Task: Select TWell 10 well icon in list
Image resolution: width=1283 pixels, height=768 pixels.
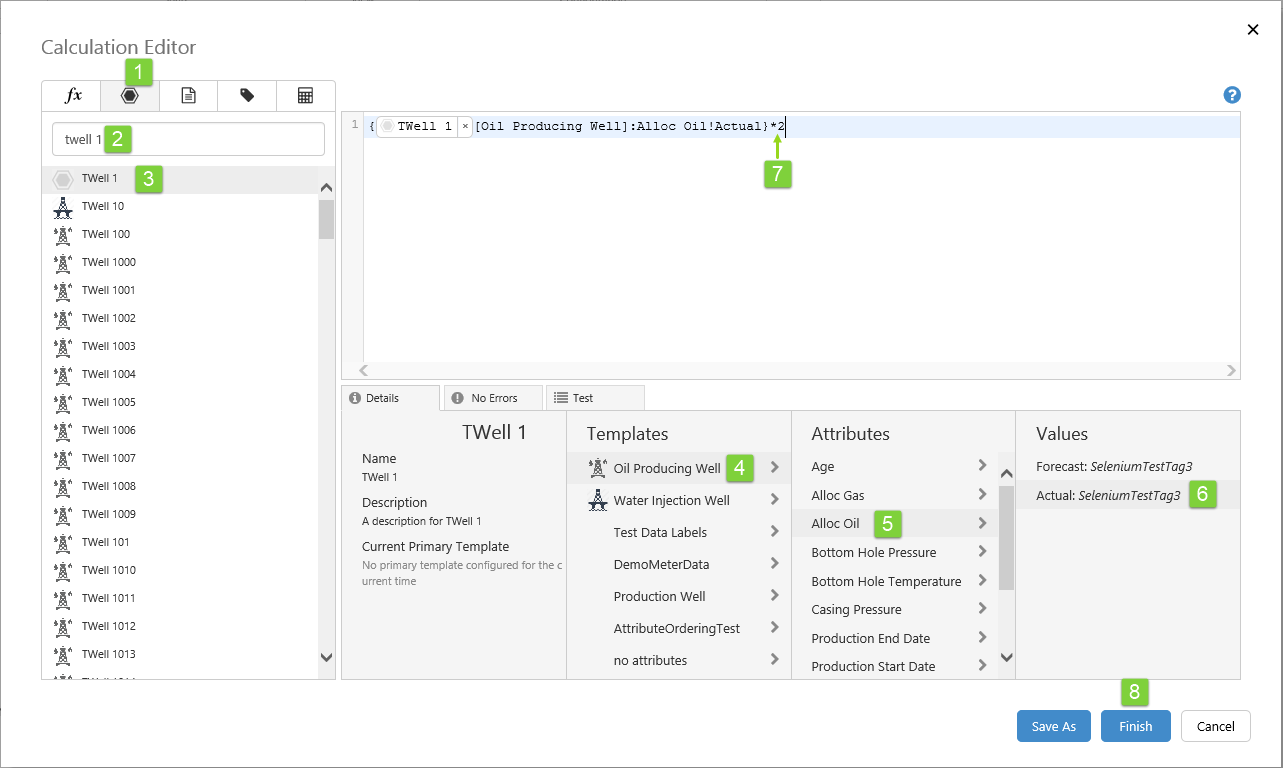Action: point(62,207)
